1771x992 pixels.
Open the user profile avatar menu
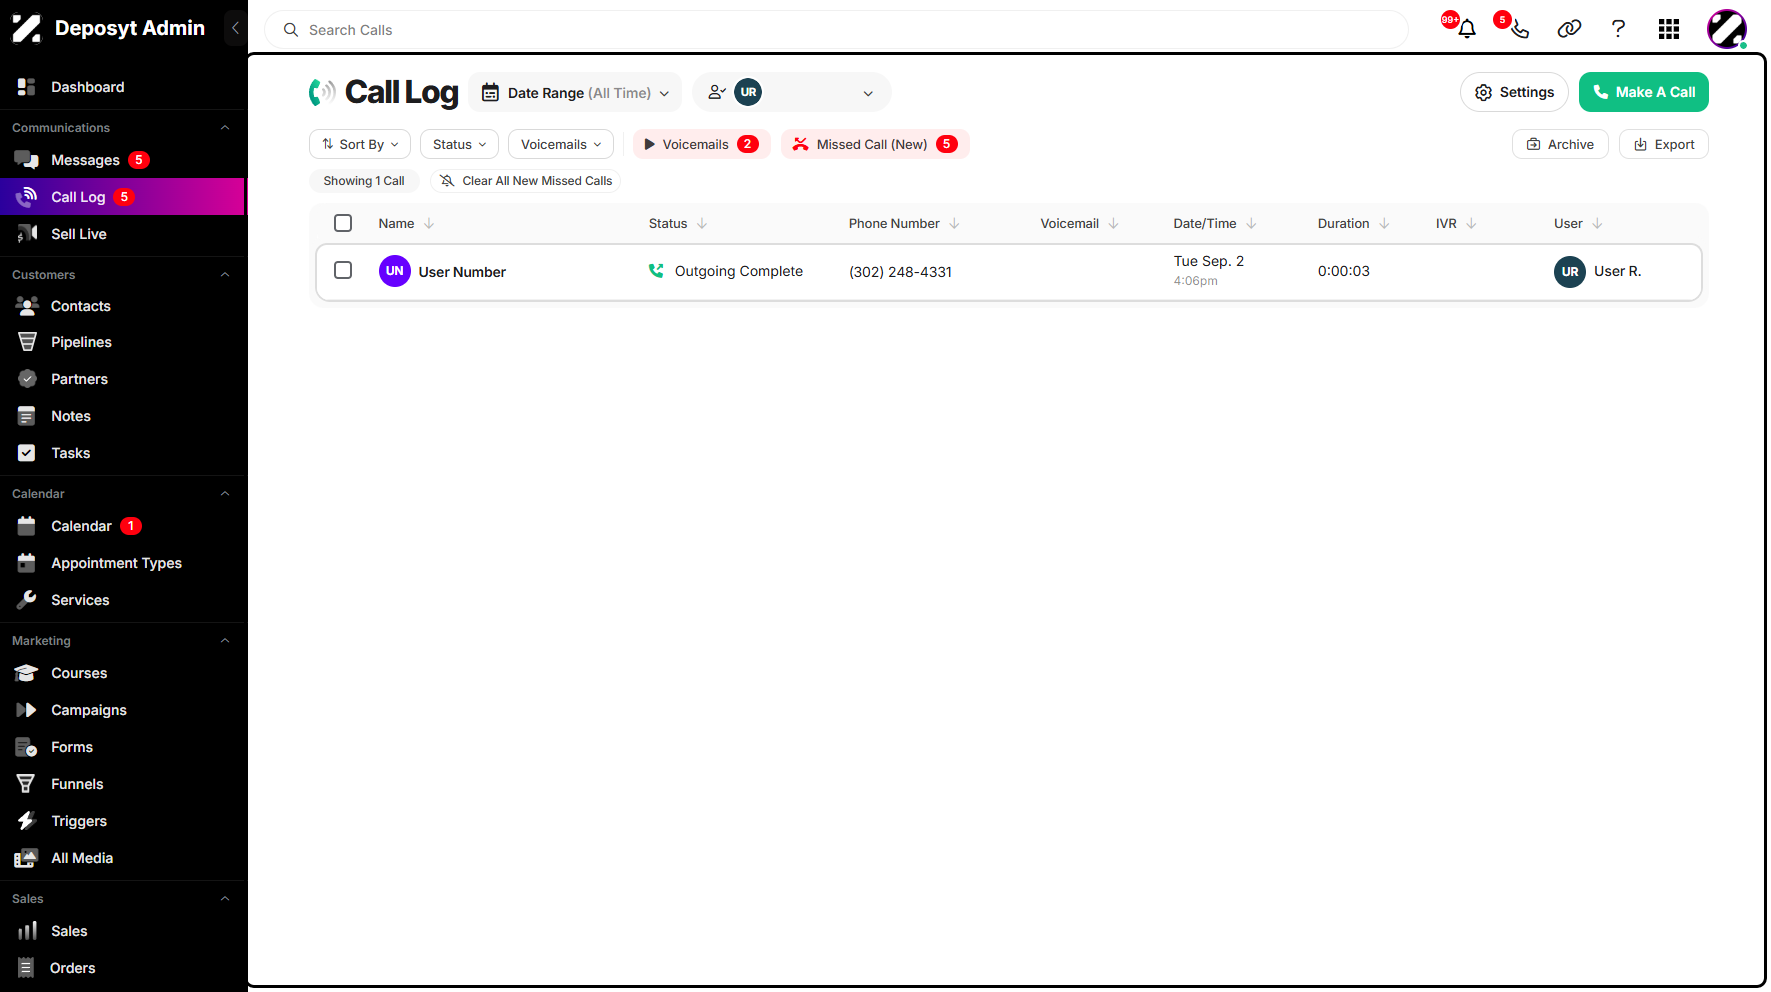coord(1726,29)
